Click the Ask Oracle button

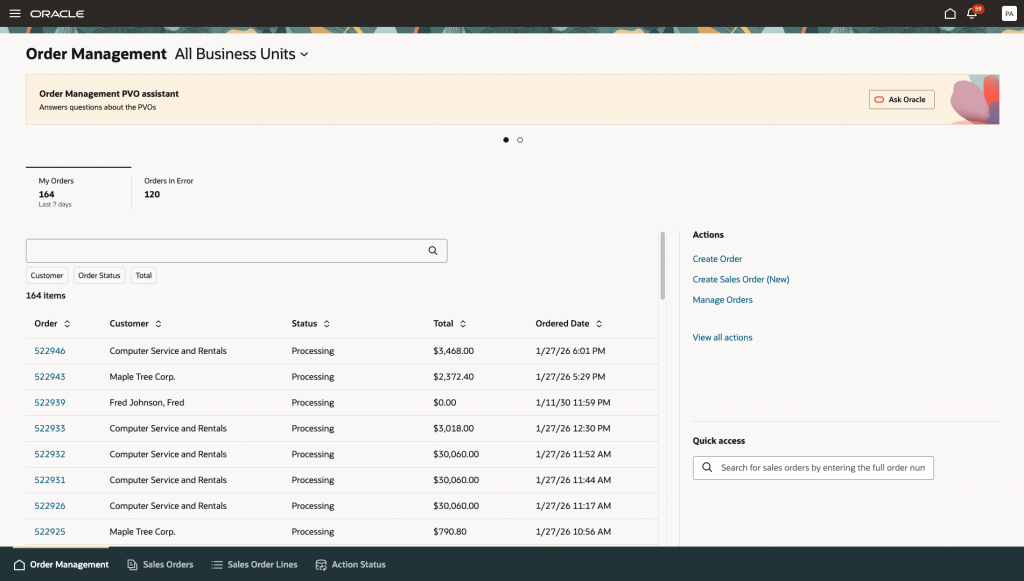click(x=901, y=99)
